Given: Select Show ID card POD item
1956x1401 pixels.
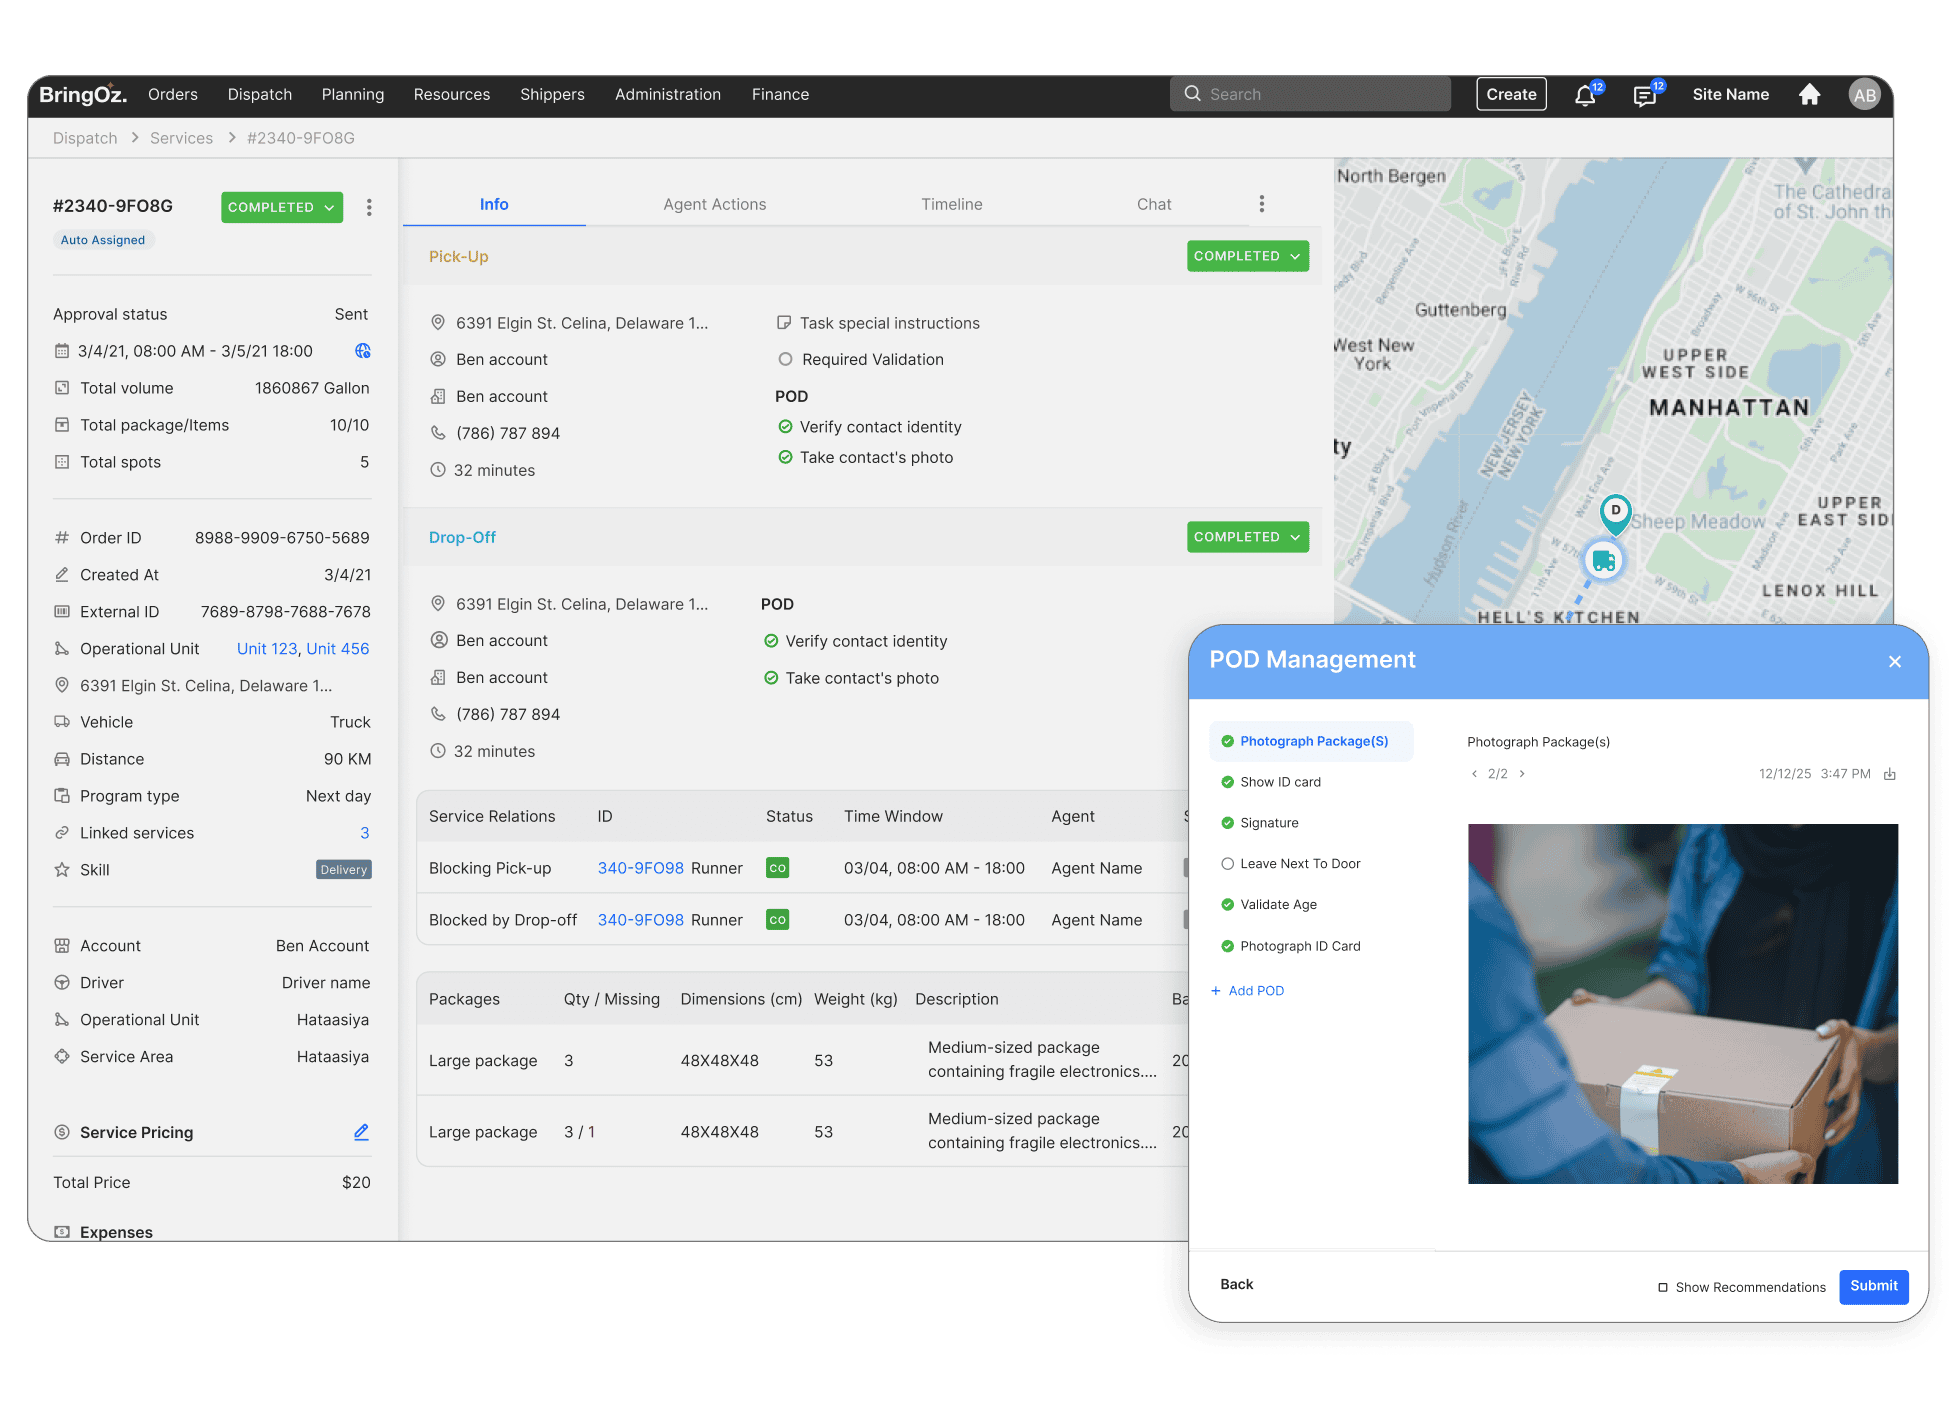Looking at the screenshot, I should click(1271, 782).
